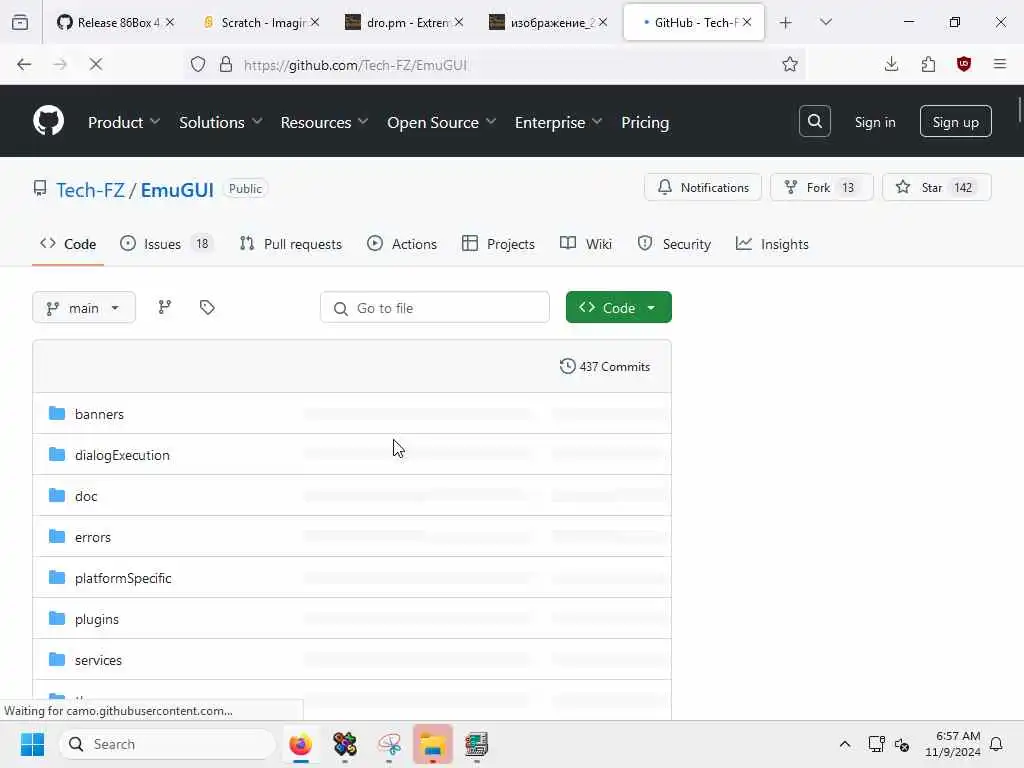Open the platformSpecific folder

point(123,578)
